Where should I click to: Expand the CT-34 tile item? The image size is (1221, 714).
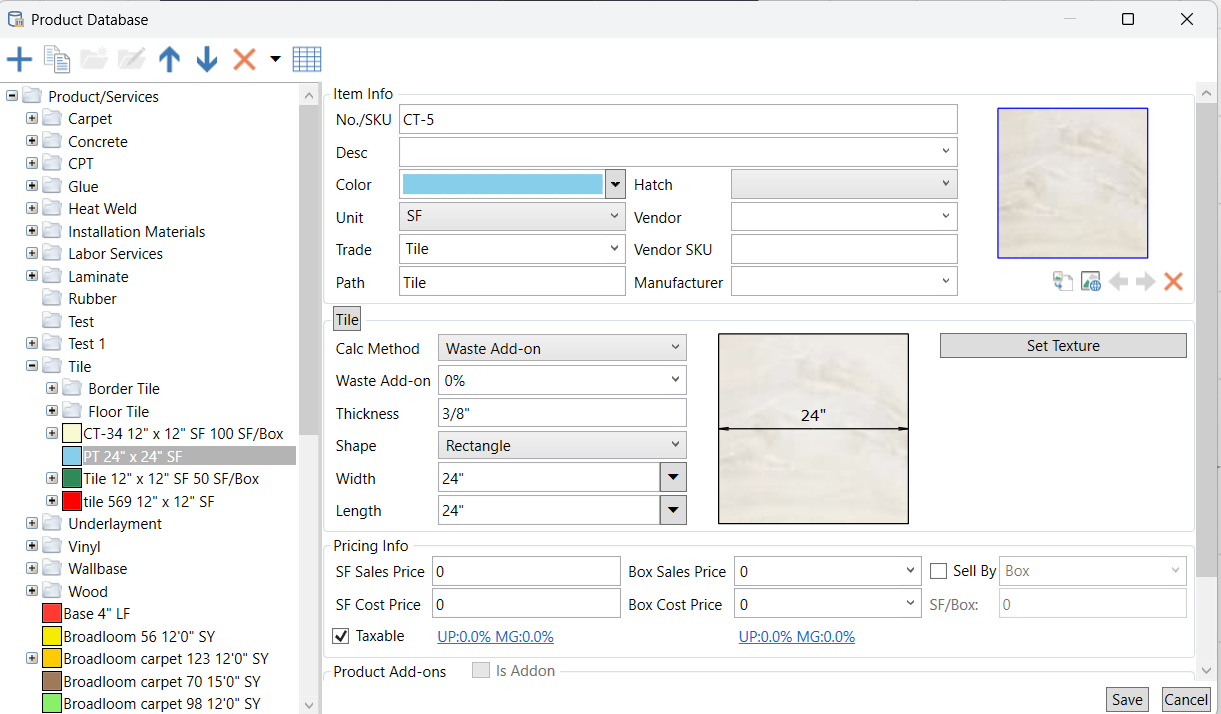click(52, 433)
